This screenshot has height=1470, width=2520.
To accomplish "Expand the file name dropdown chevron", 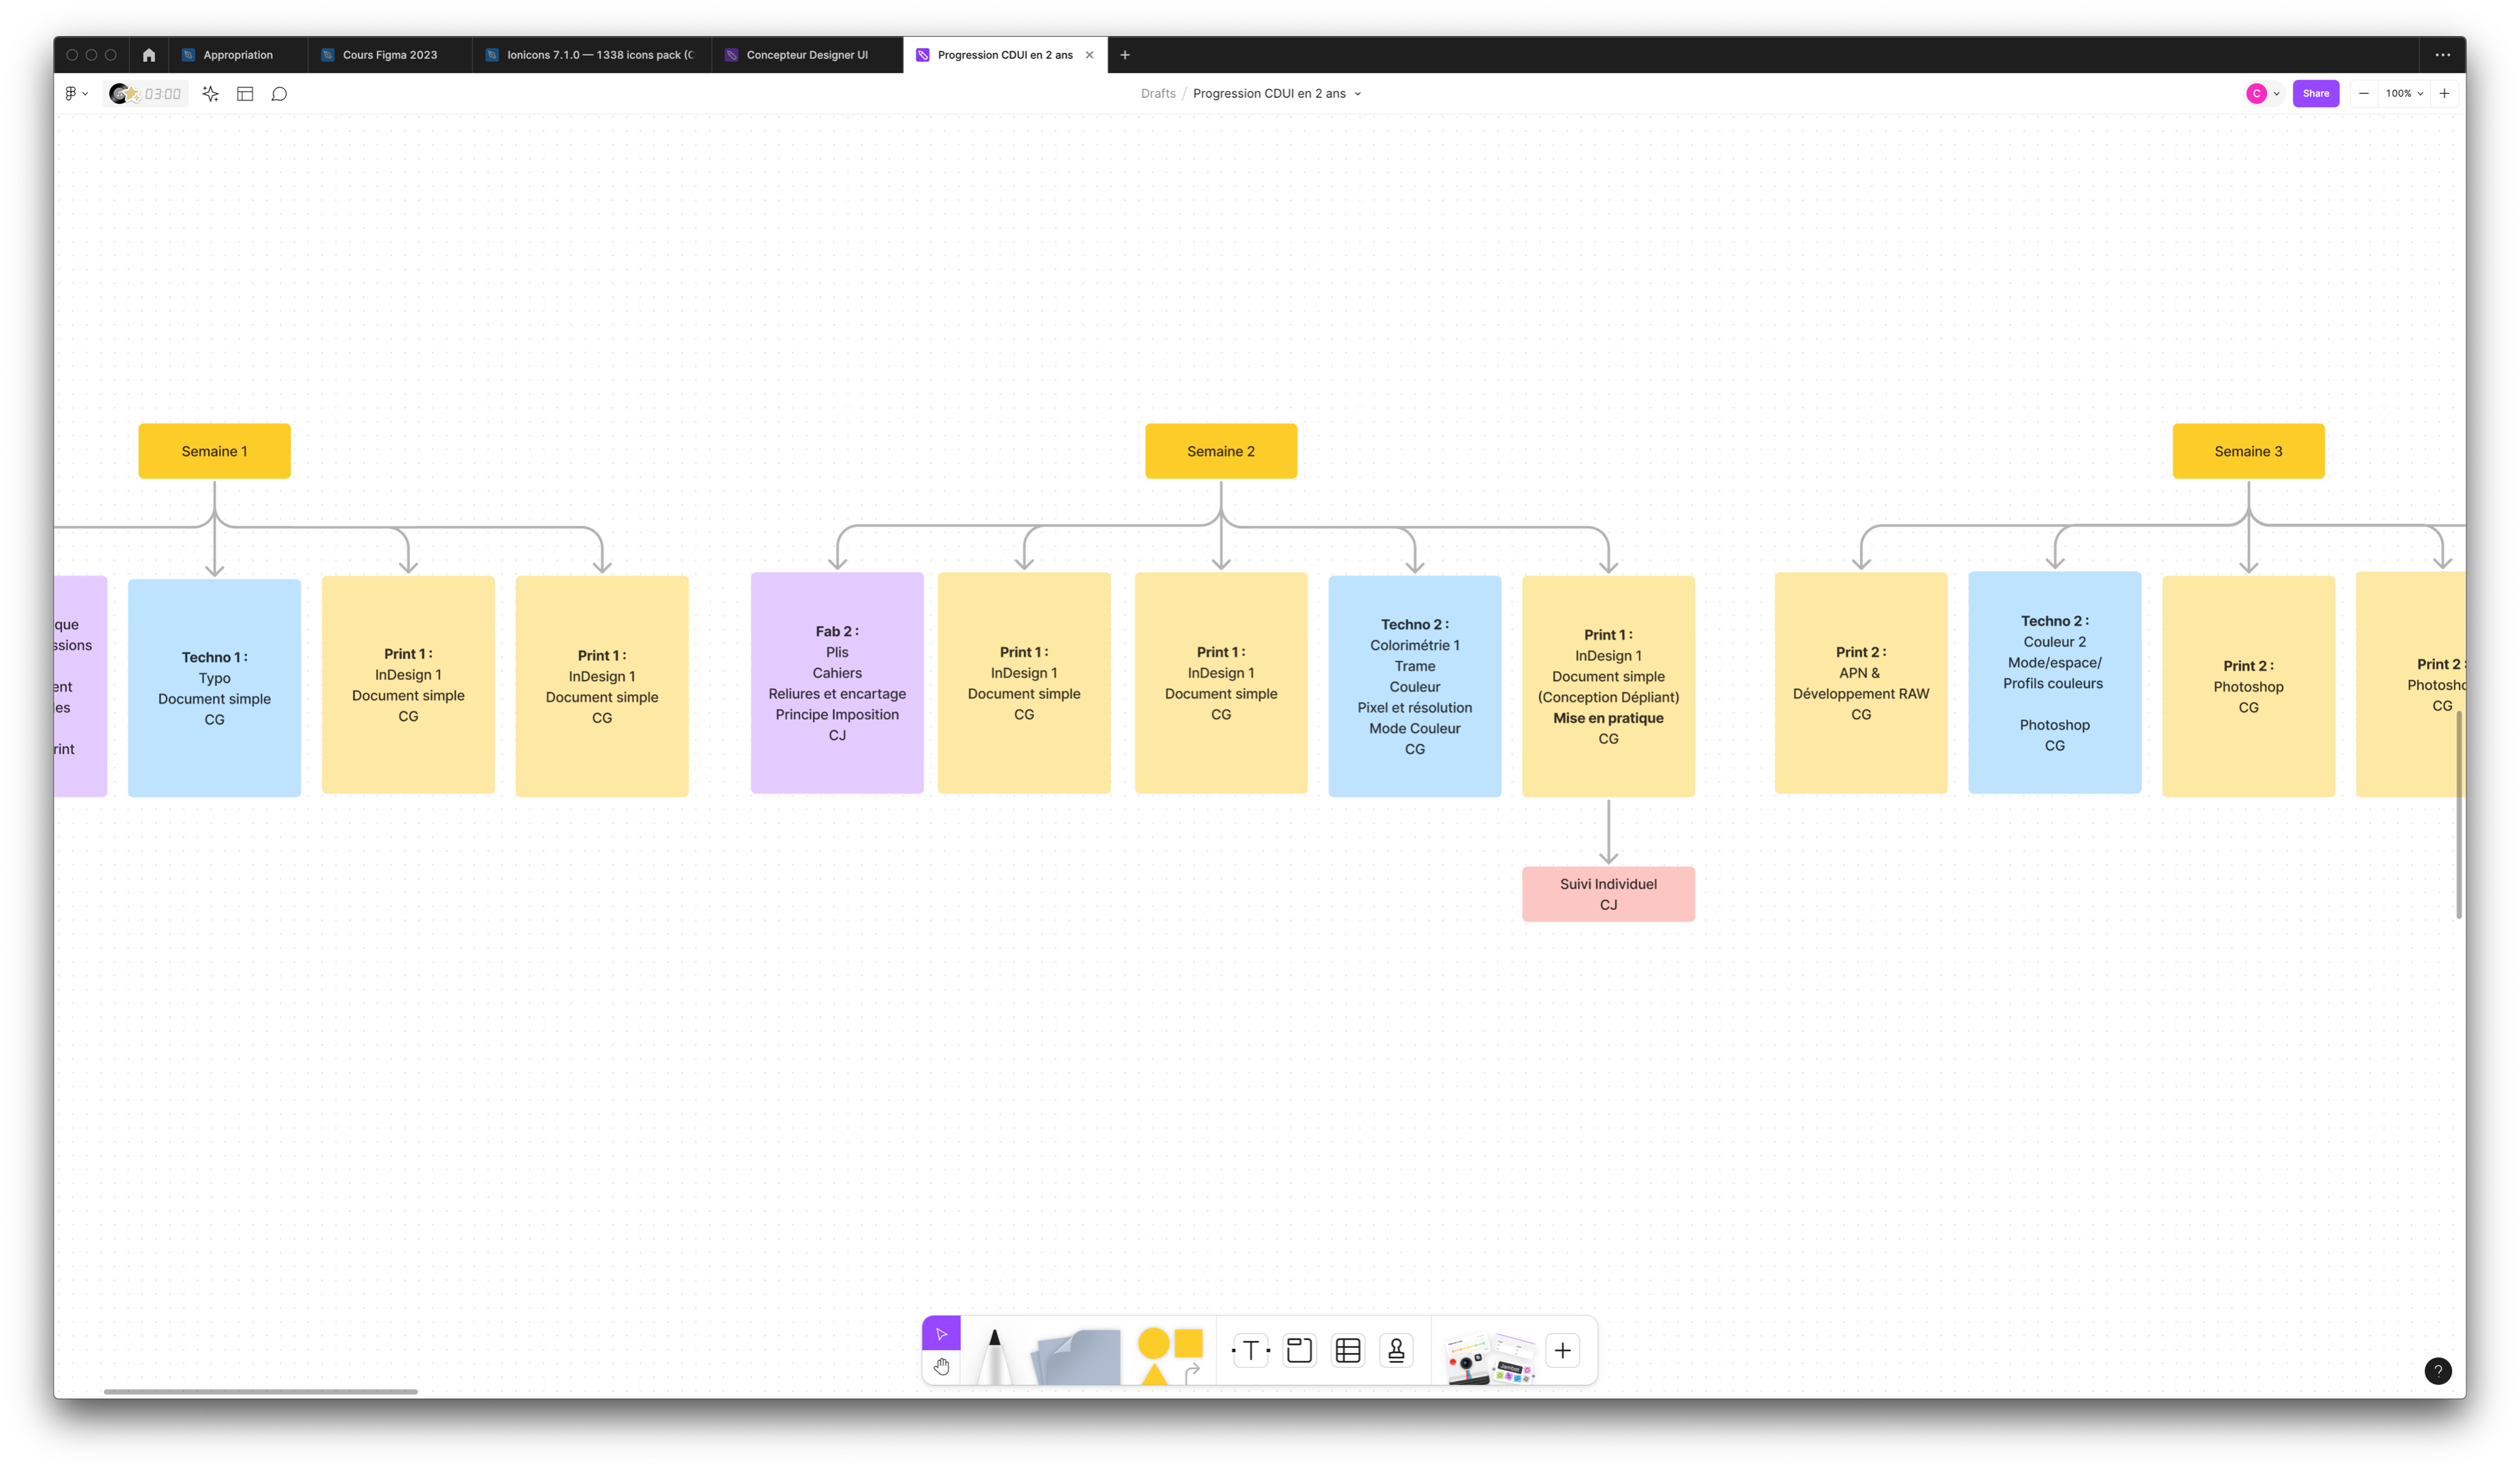I will (1357, 94).
